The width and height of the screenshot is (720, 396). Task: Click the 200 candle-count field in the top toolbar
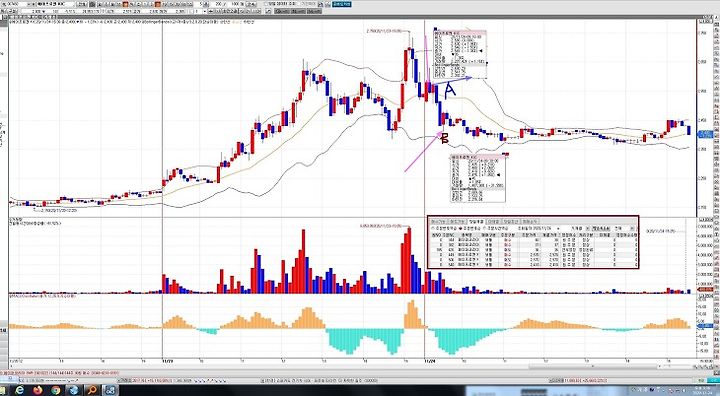[219, 4]
